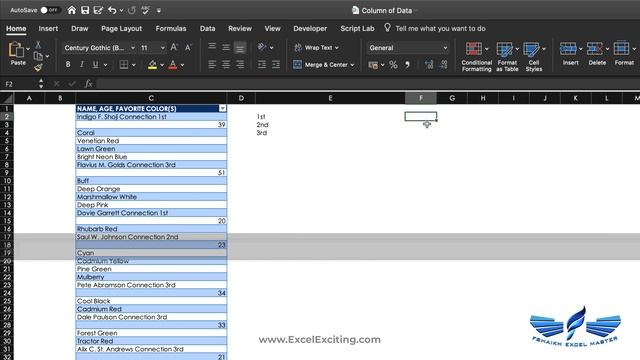Click Tell me what you want to do
Screen dimensions: 640x360
coord(440,29)
